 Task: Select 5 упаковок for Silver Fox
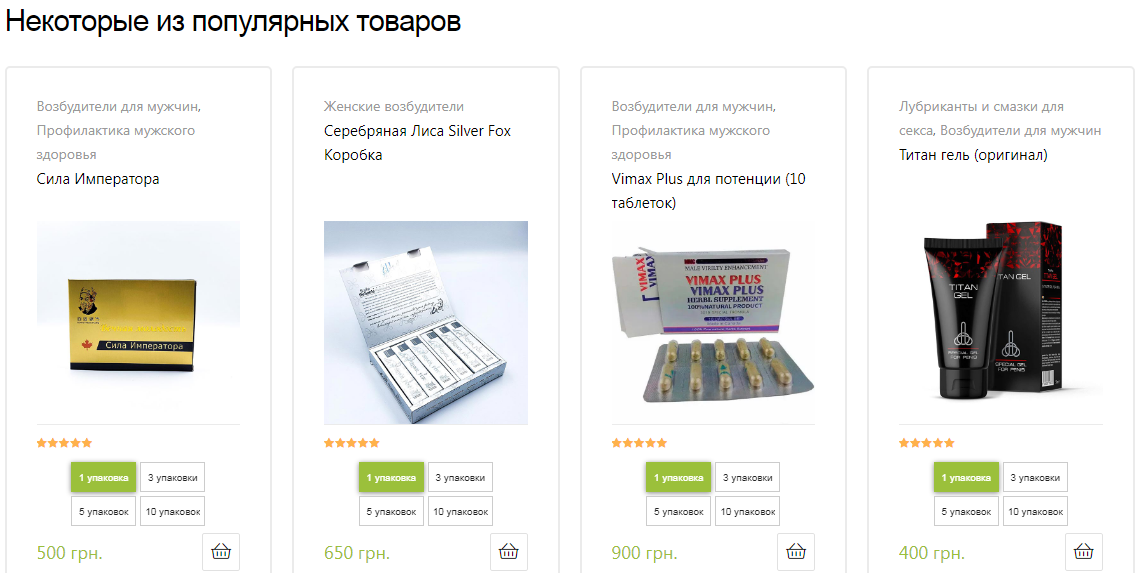[x=391, y=511]
